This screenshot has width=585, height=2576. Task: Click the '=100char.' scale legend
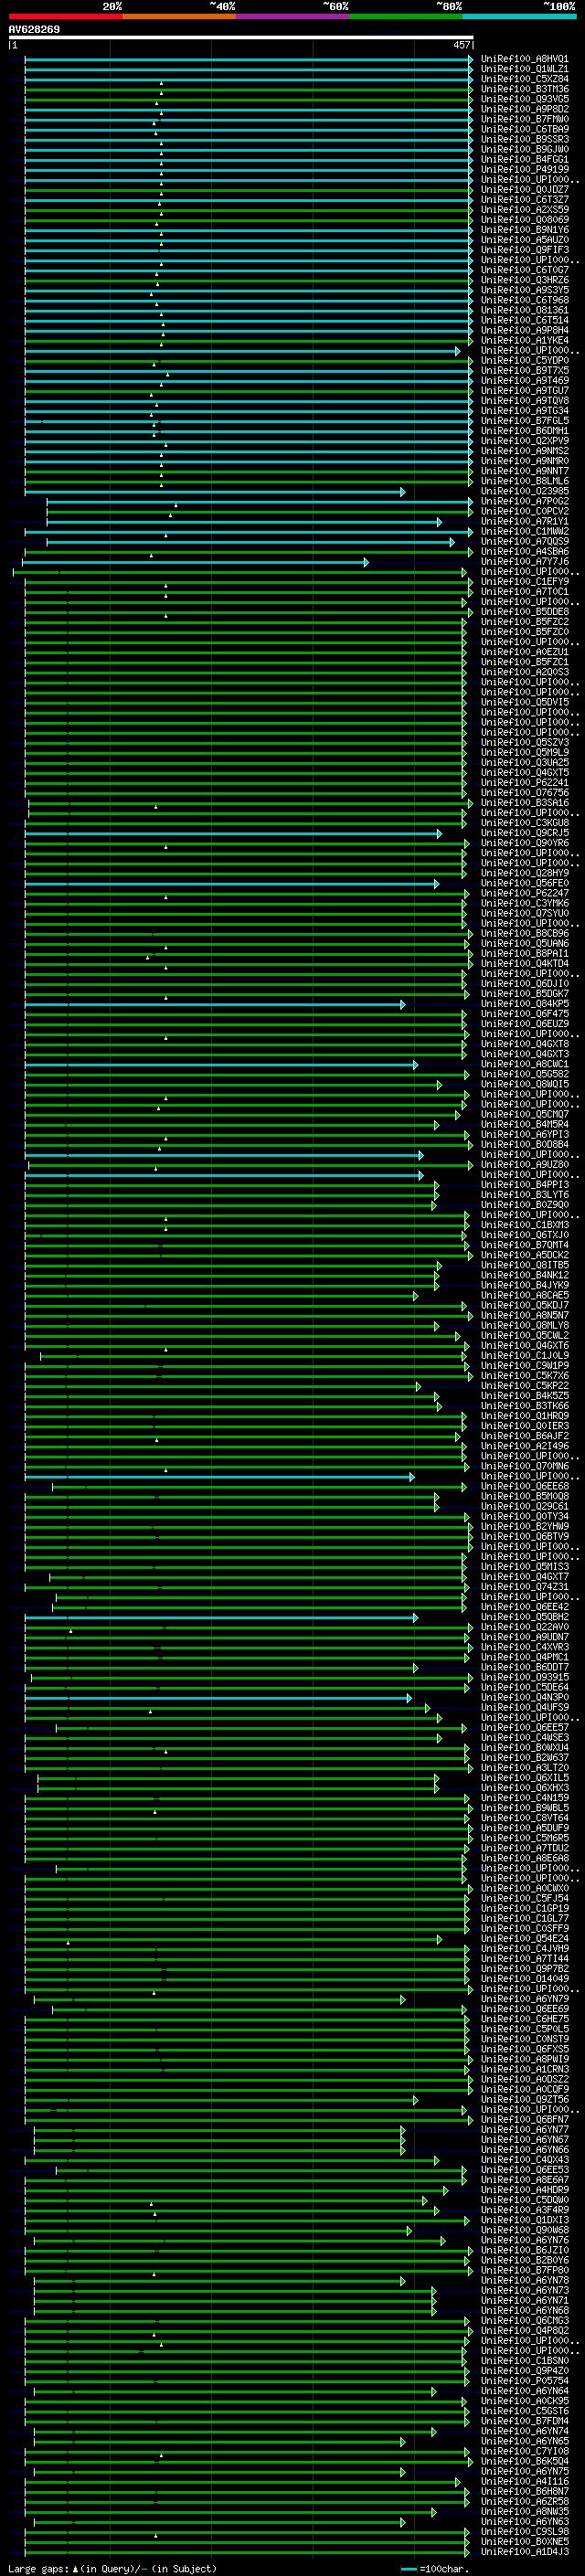click(445, 2569)
